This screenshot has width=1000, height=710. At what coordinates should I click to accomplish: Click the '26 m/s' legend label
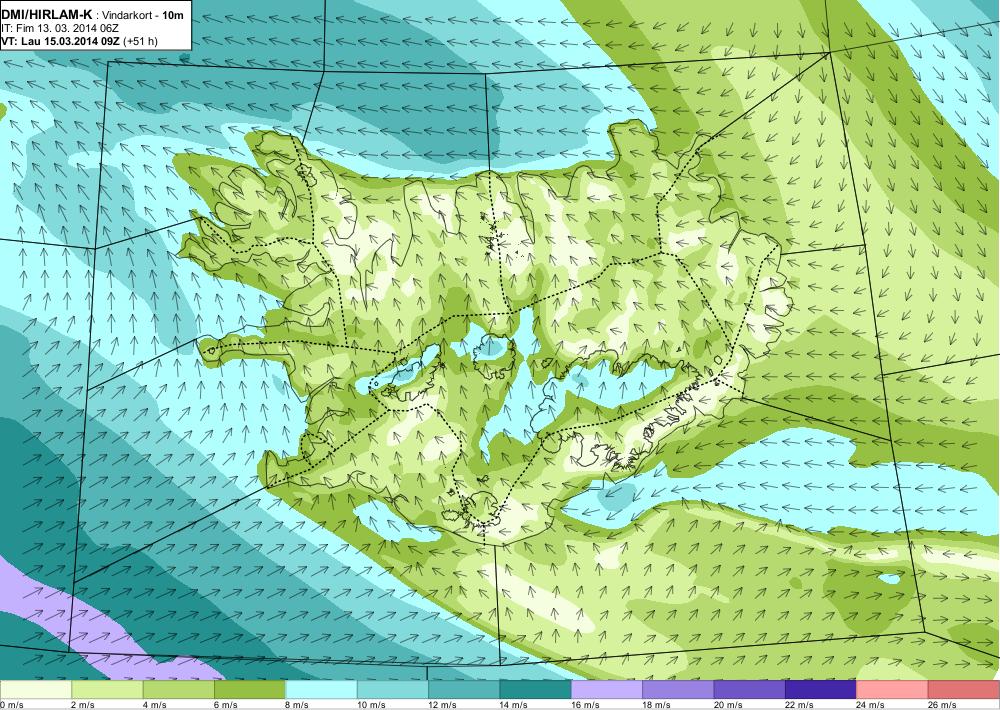(943, 704)
